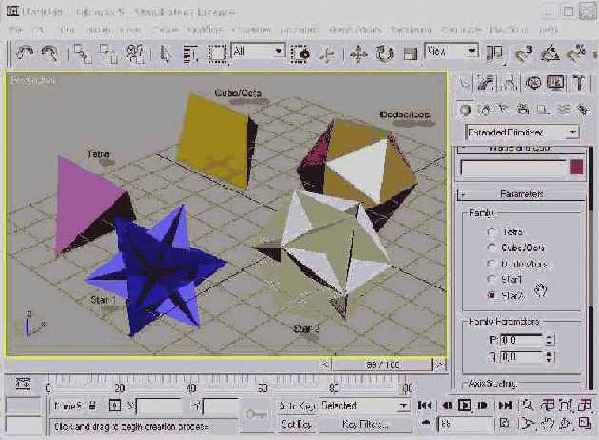Click the Rectangular Selection Region icon
Viewport: 599px width, 440px height.
click(x=217, y=53)
